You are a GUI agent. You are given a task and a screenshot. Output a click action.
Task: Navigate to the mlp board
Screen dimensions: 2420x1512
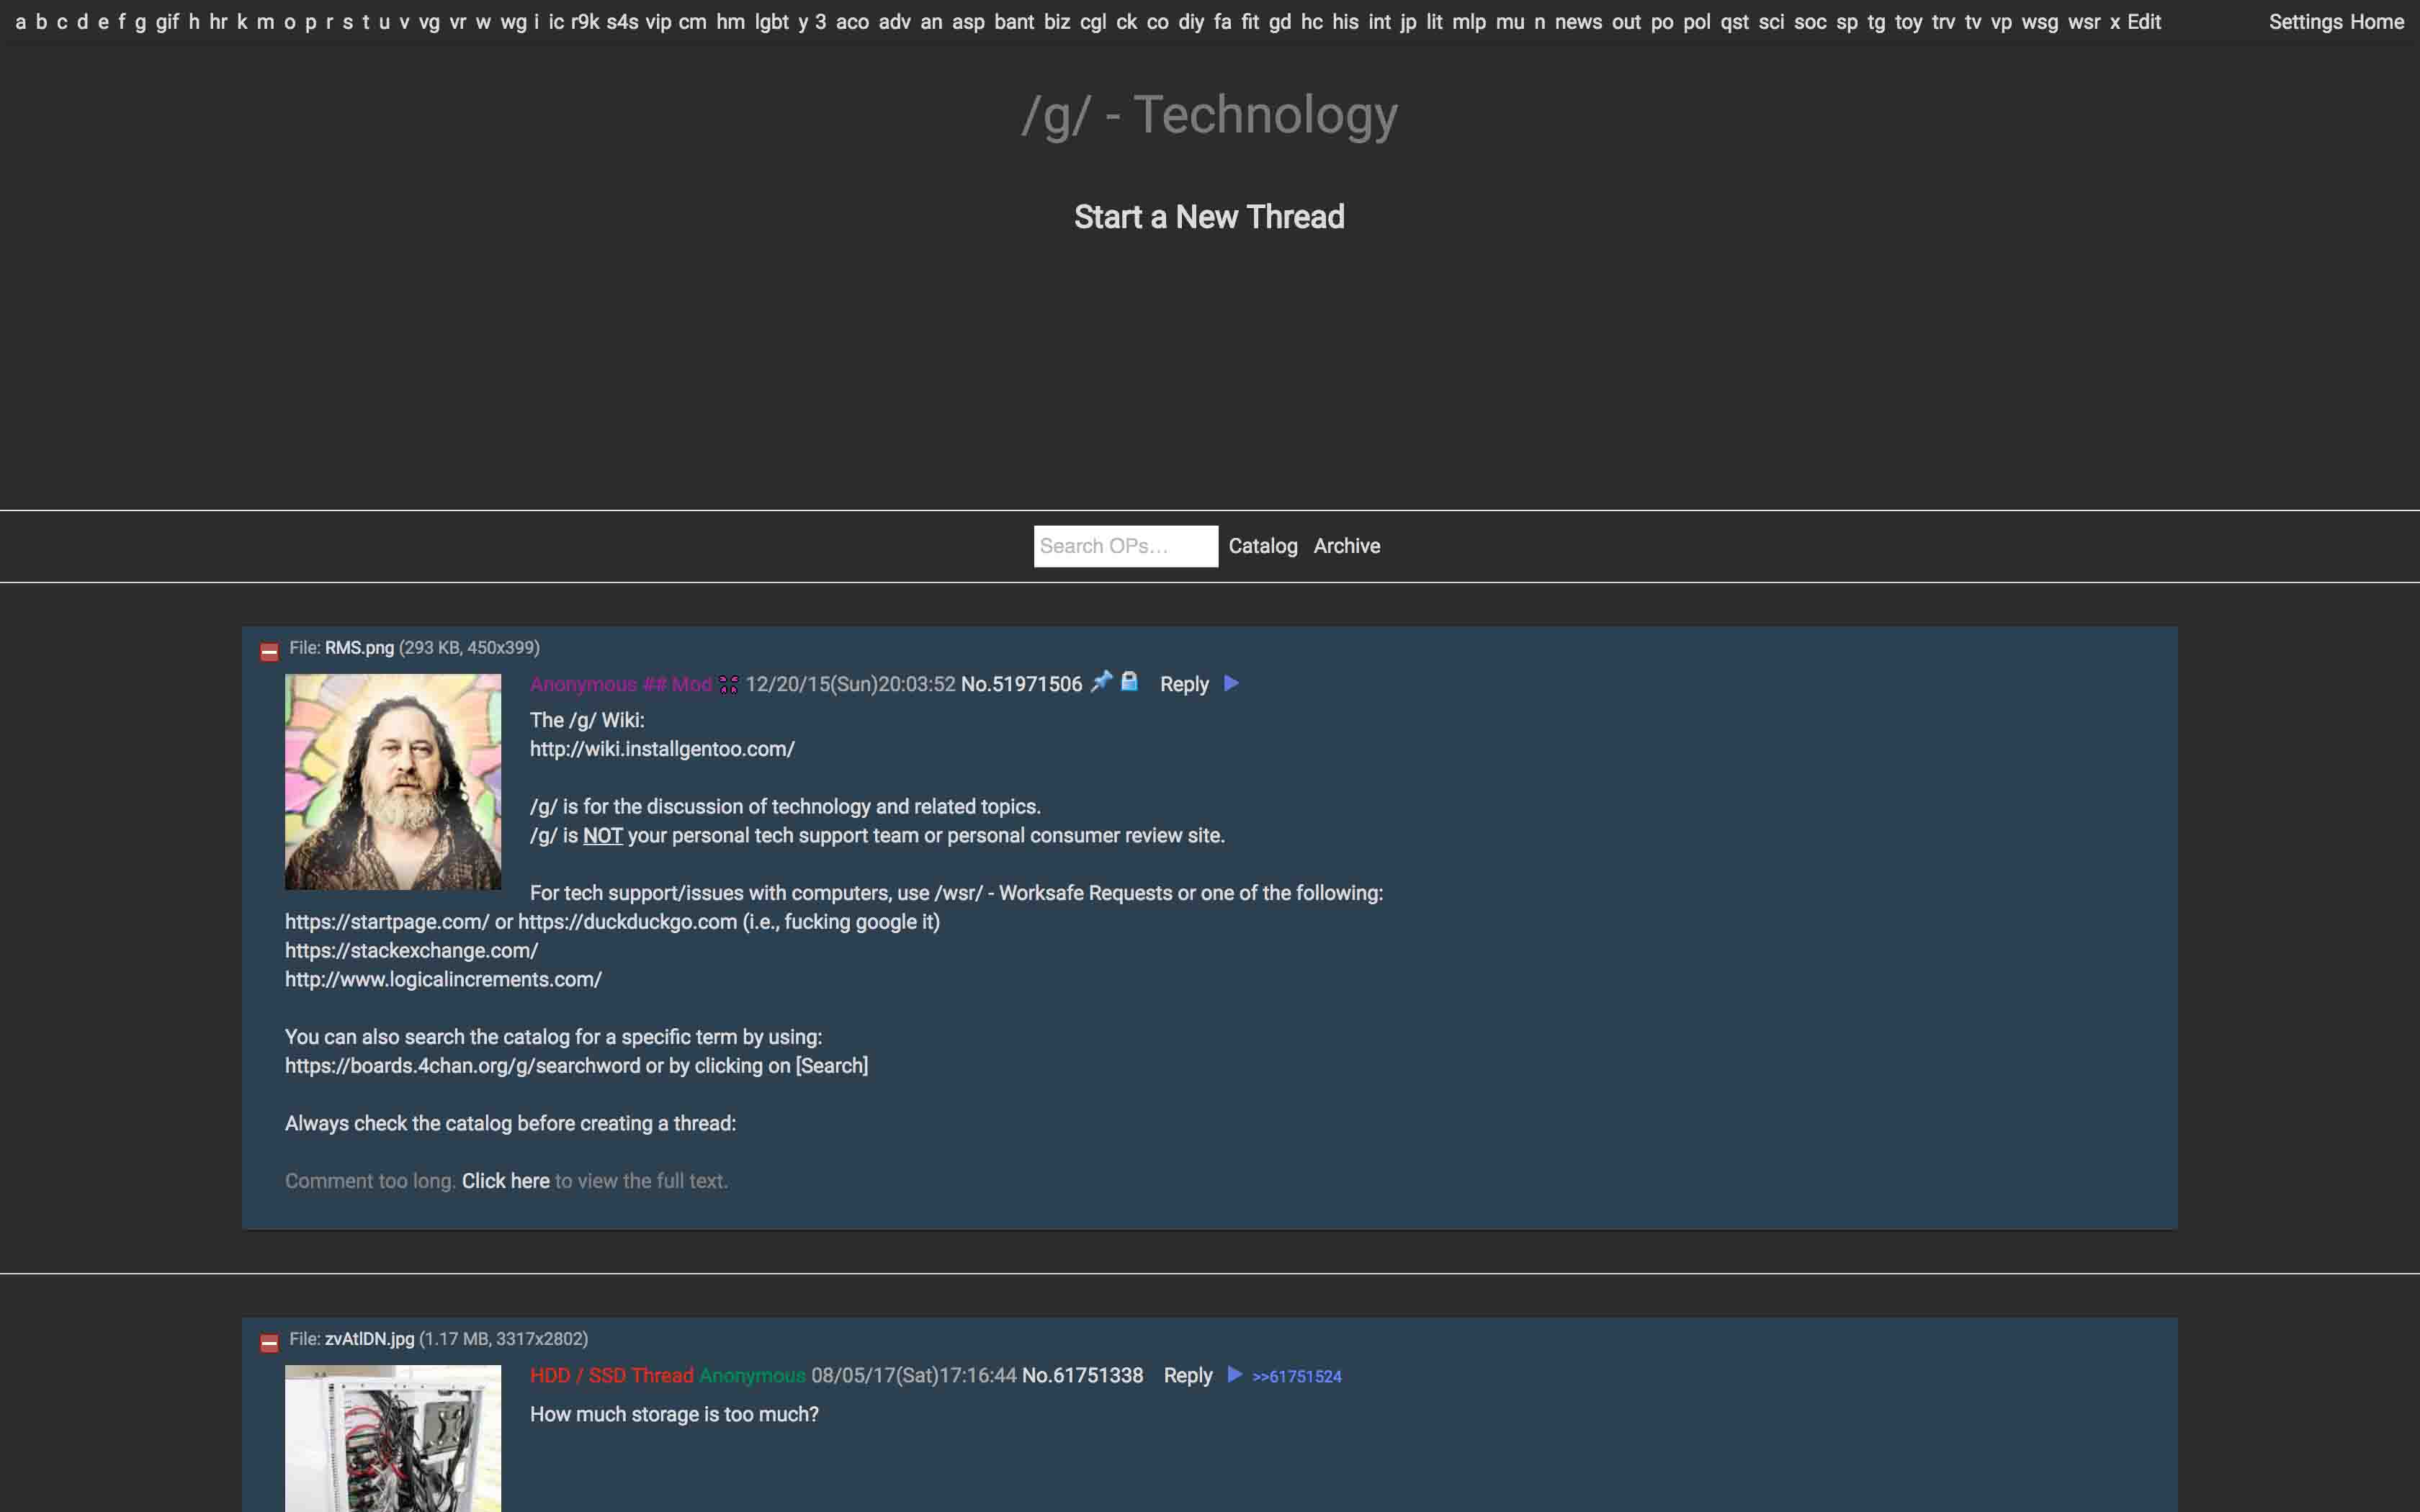[1469, 22]
